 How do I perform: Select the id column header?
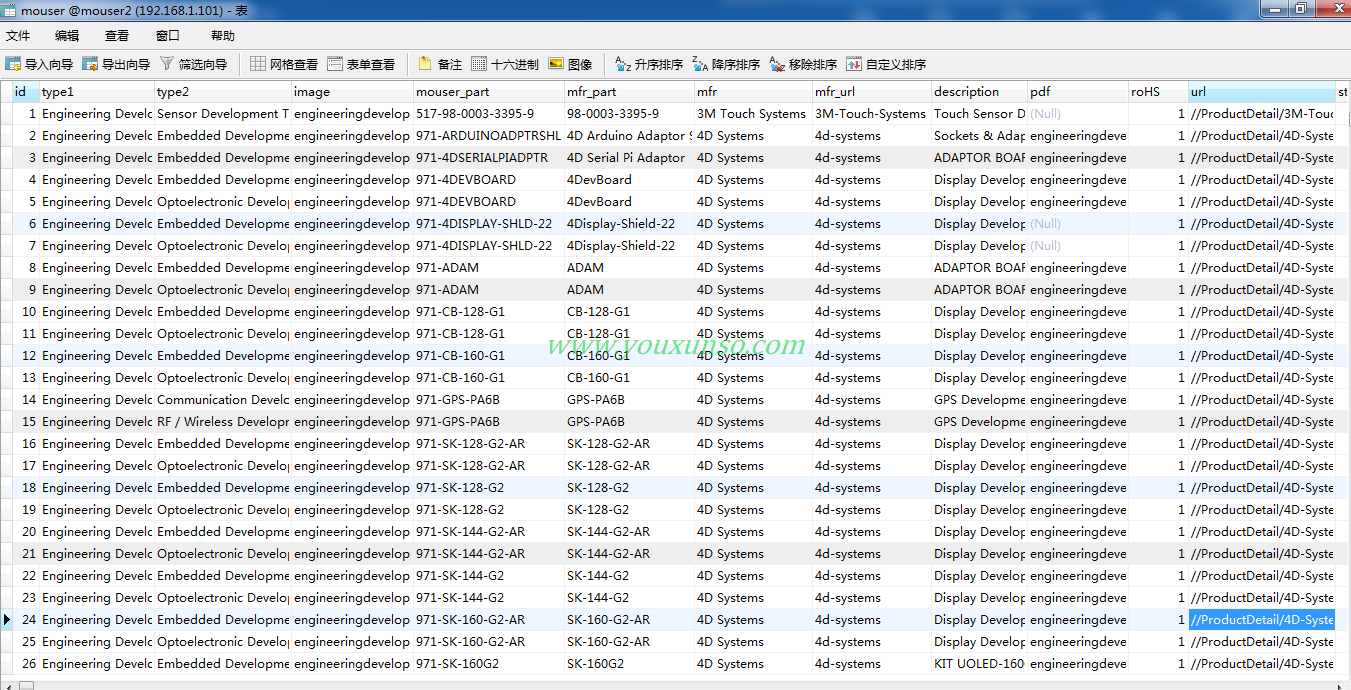point(26,92)
